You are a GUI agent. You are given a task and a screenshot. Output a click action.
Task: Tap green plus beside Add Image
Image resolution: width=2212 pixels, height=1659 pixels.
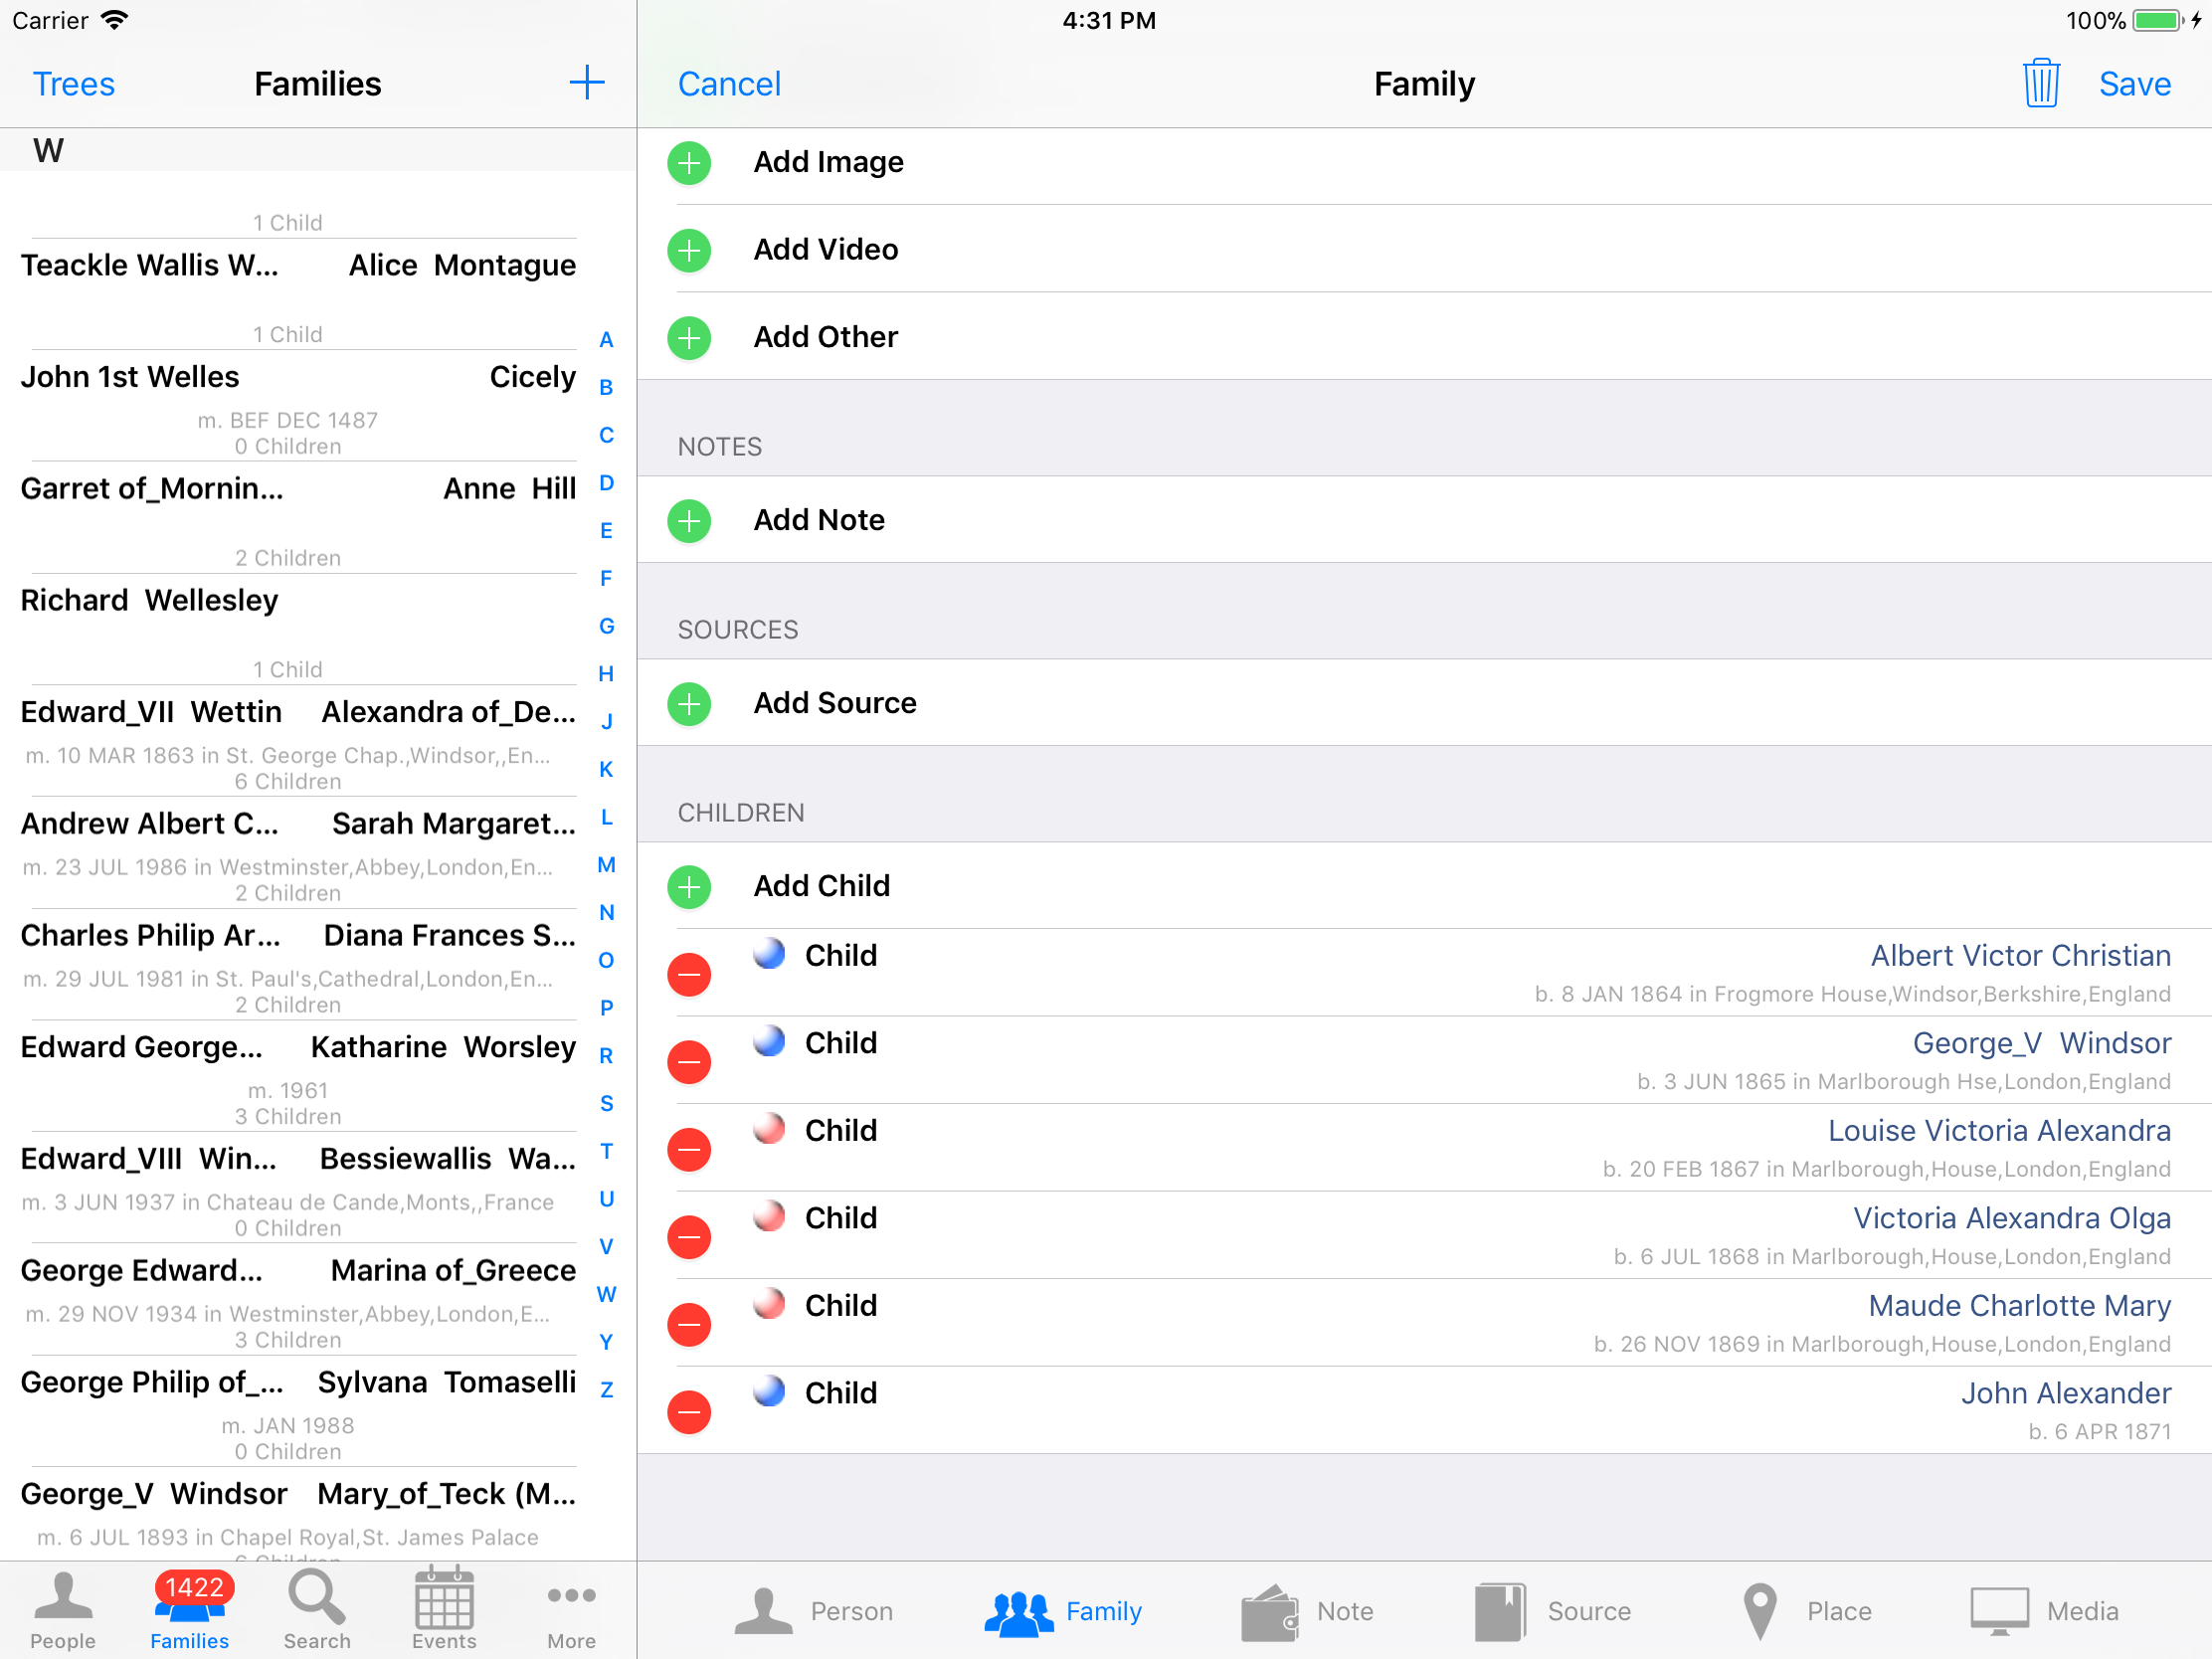(689, 162)
